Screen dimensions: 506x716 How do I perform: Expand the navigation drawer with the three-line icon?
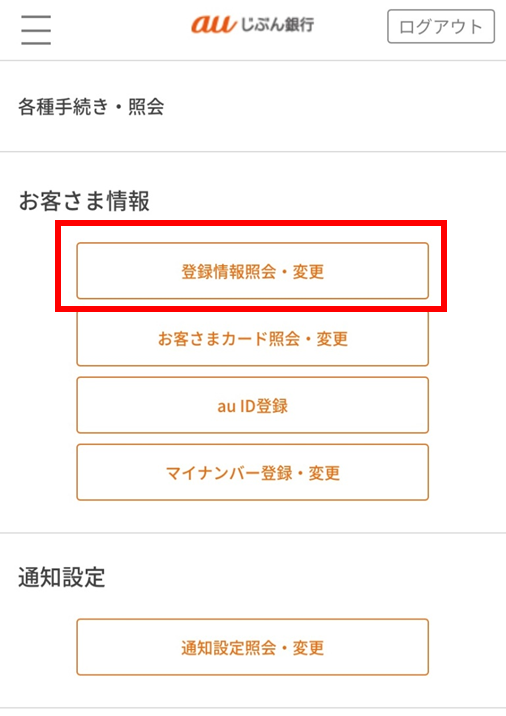(36, 30)
